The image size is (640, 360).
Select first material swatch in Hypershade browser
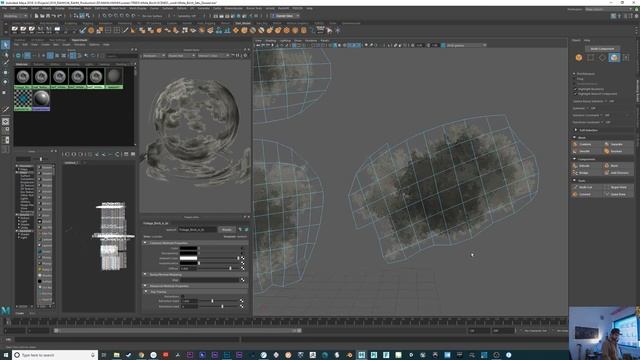point(23,76)
